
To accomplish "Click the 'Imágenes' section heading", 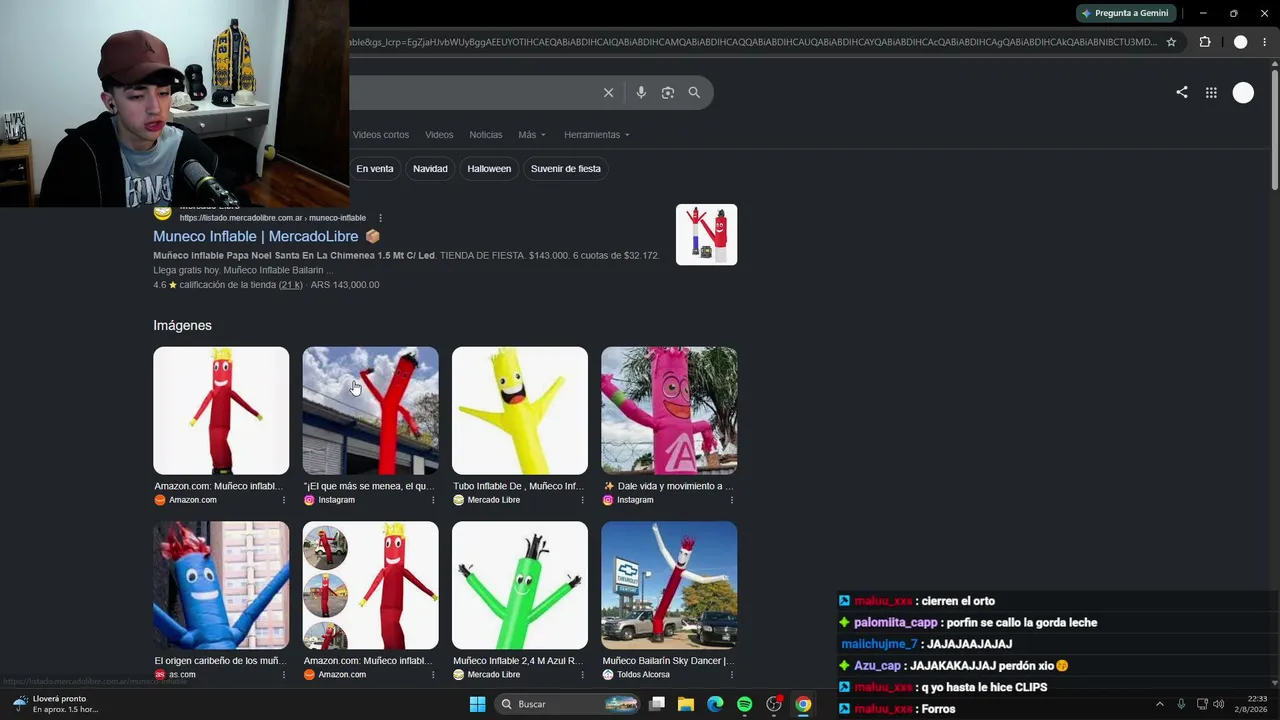I will (x=182, y=325).
